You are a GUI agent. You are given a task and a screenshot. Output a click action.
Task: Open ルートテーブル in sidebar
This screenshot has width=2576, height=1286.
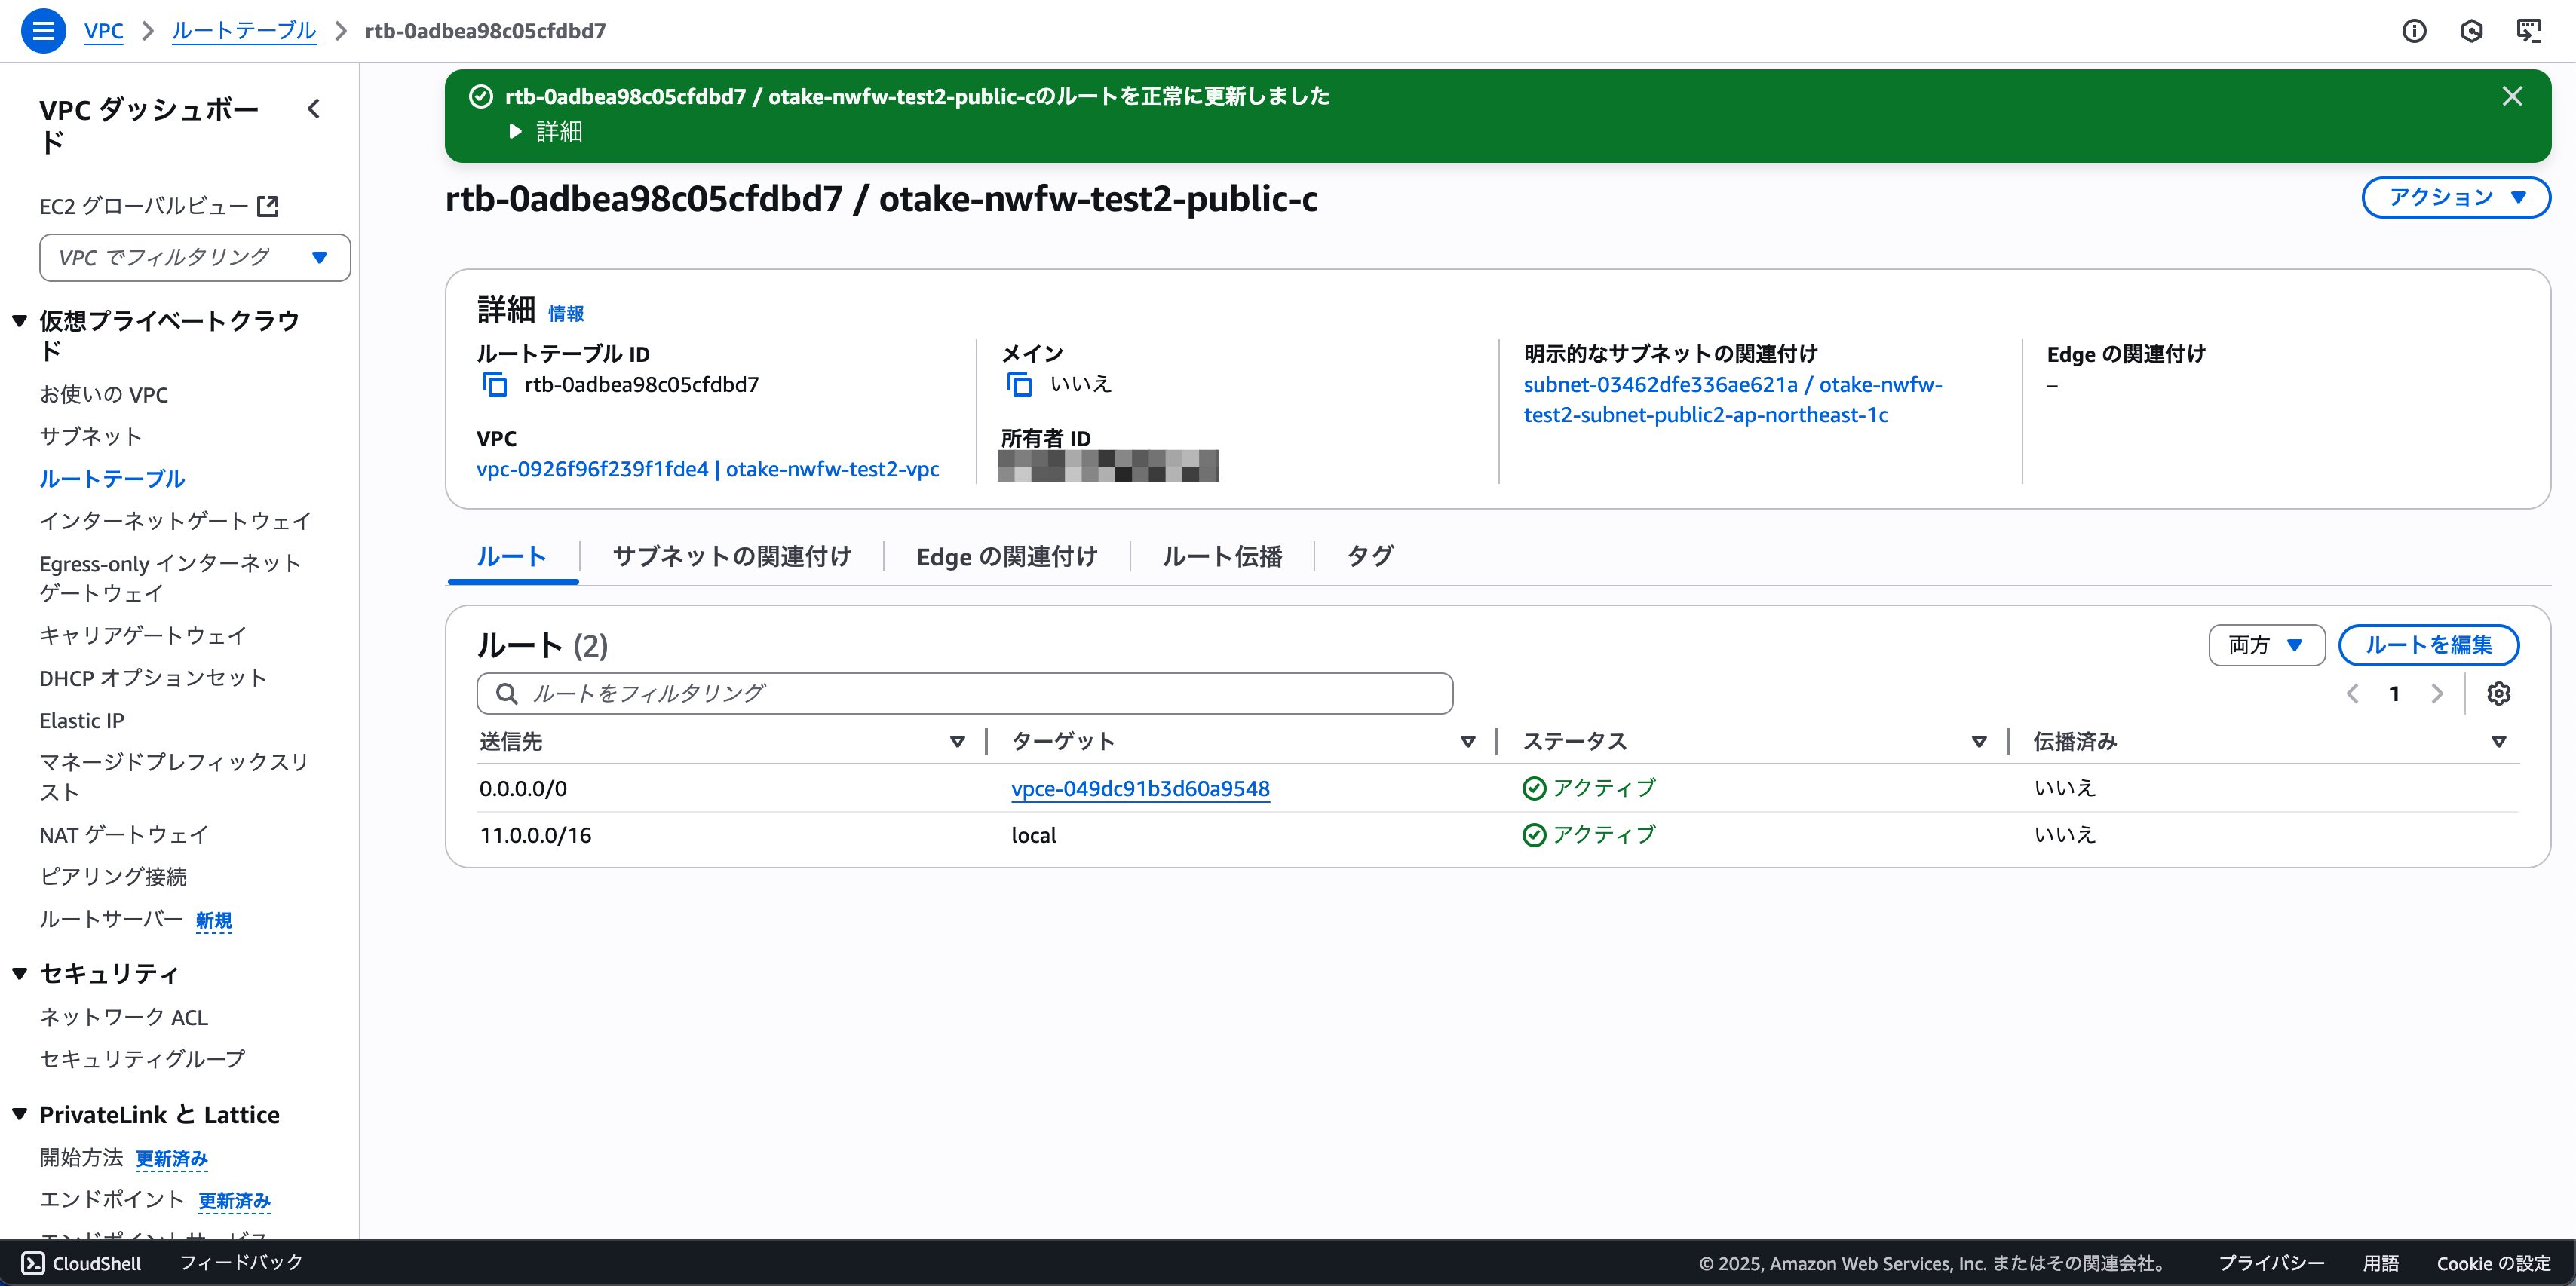coord(112,479)
